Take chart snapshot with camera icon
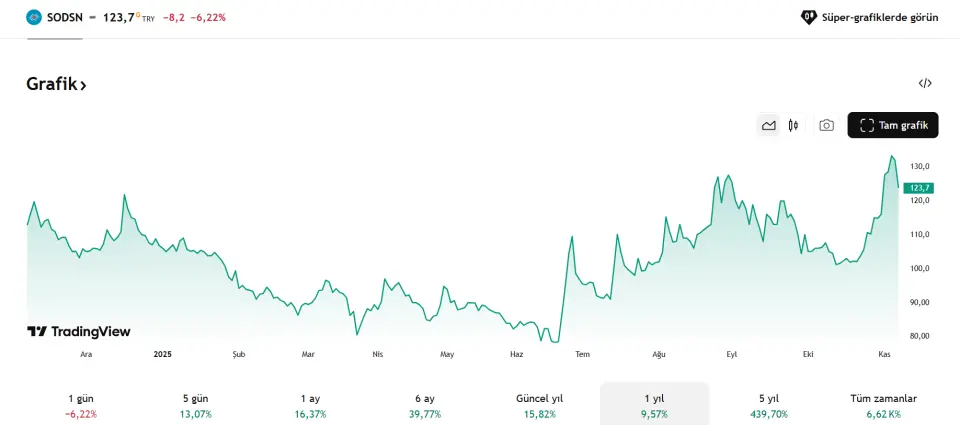The image size is (960, 425). pyautogui.click(x=826, y=125)
